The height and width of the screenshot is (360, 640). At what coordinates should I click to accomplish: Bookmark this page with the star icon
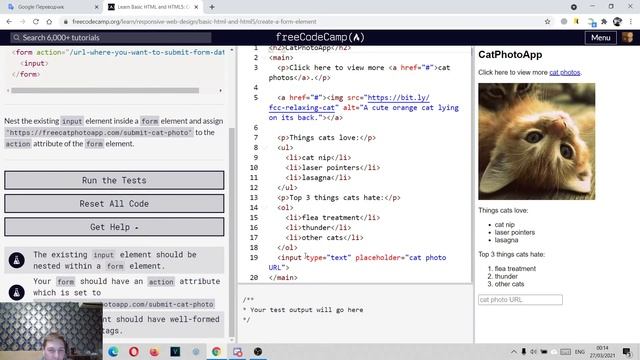(x=547, y=22)
